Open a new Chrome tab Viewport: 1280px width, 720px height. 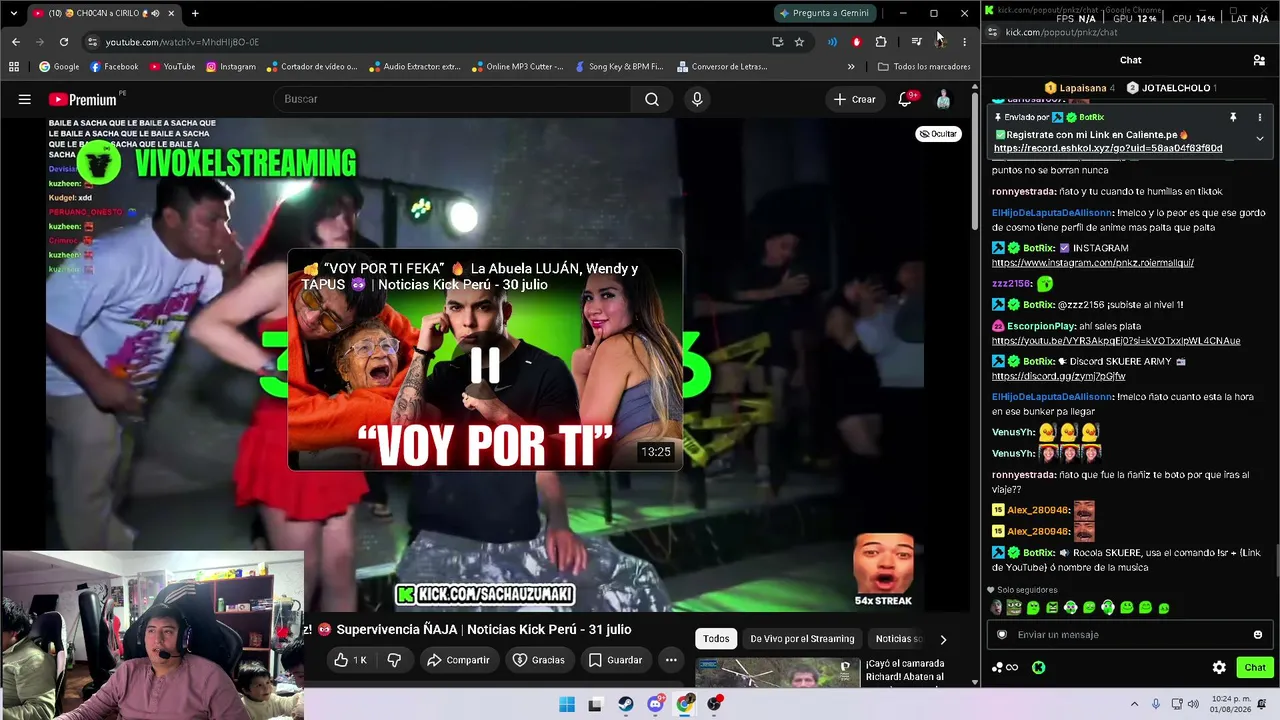click(195, 13)
